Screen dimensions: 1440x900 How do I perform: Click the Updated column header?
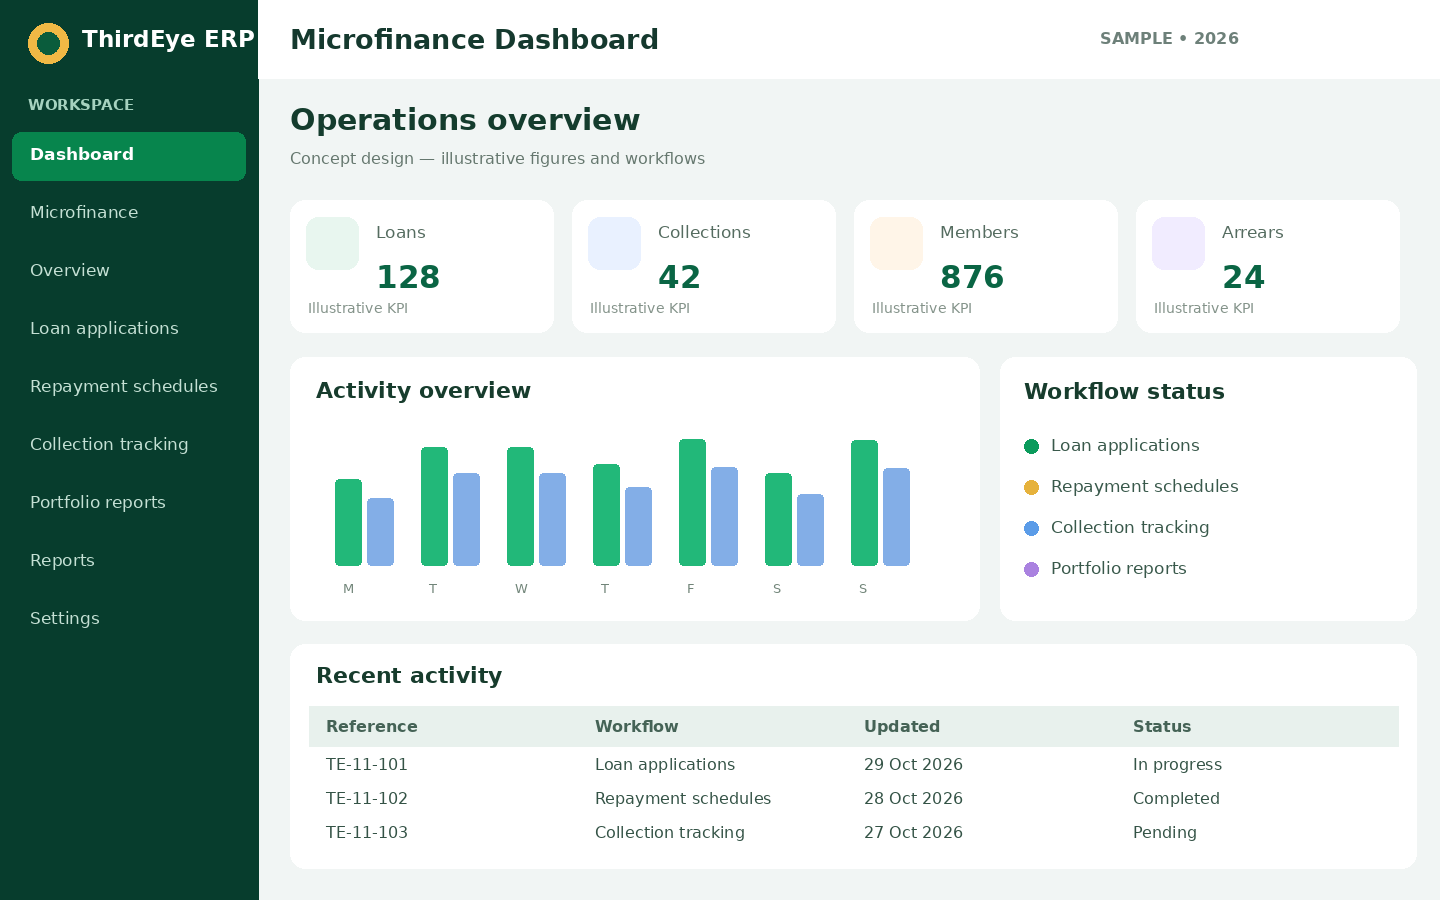pyautogui.click(x=901, y=726)
